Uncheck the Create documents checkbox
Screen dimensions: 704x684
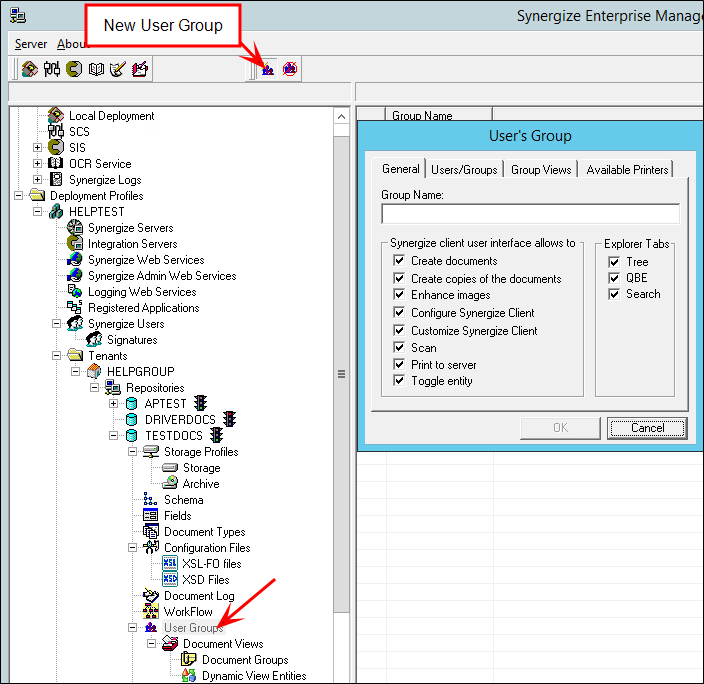click(399, 261)
